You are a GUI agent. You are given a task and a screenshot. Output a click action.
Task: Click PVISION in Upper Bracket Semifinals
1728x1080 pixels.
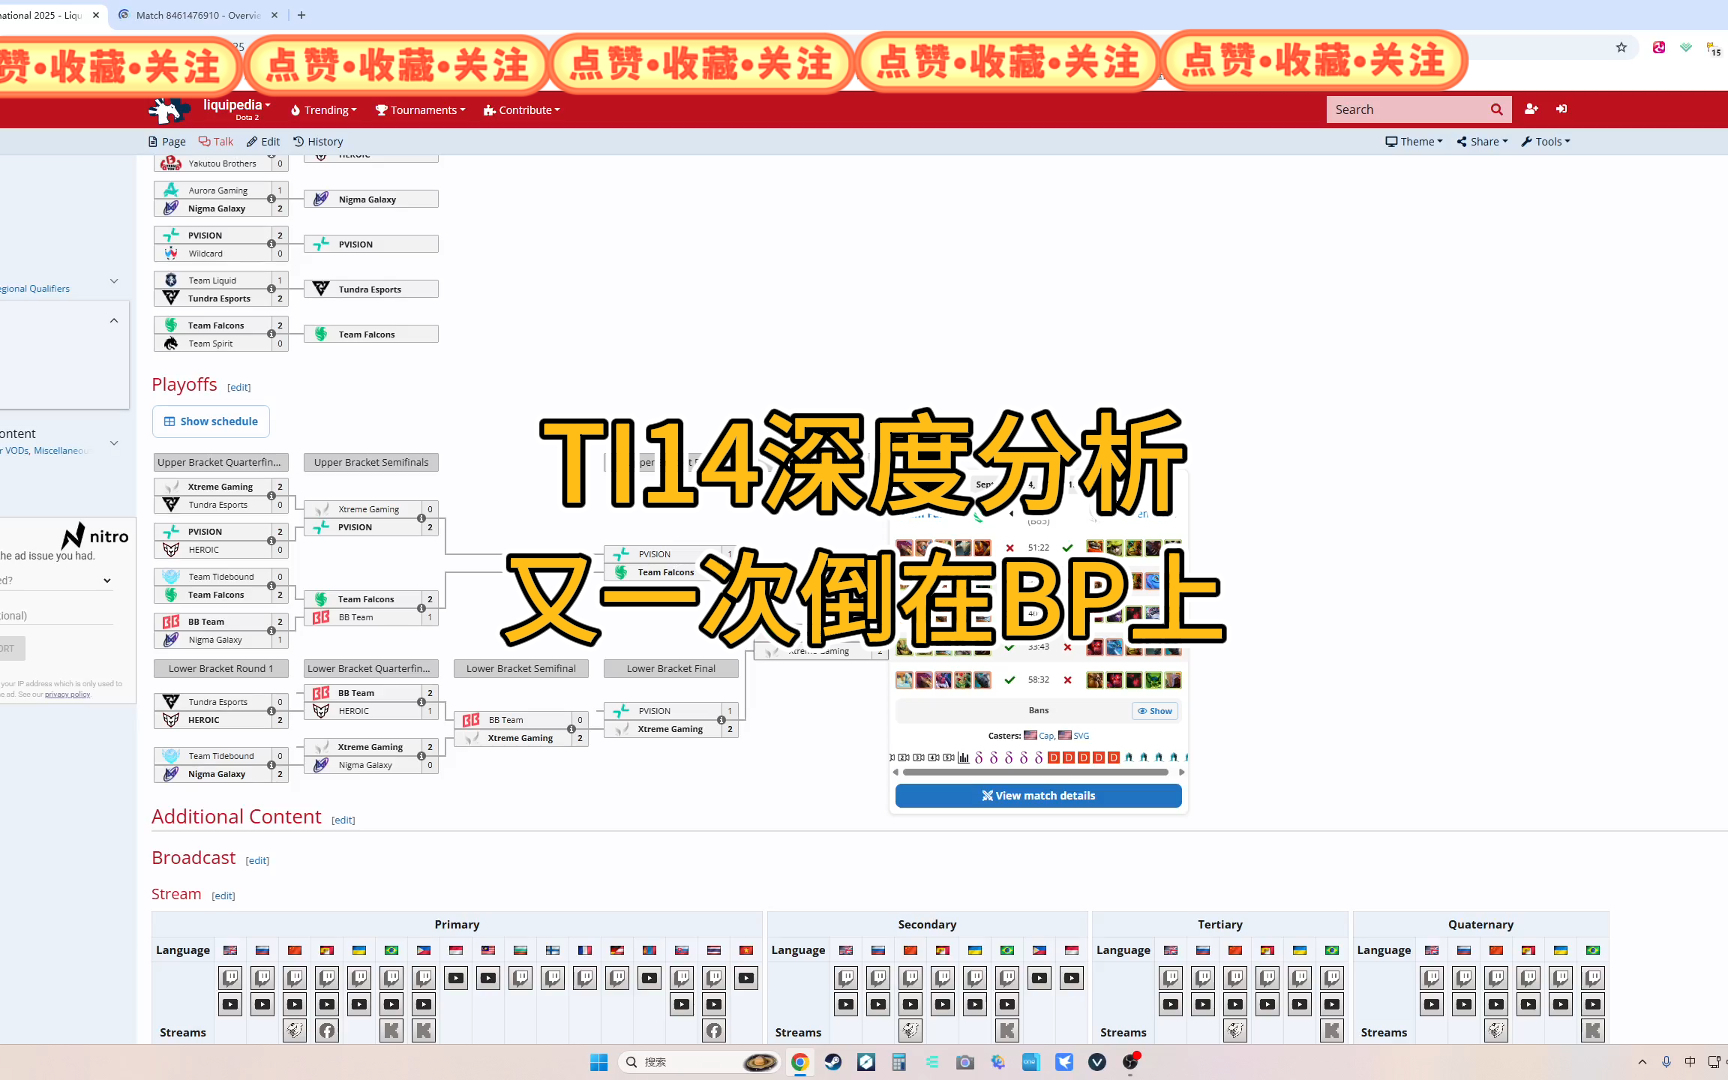tap(370, 527)
